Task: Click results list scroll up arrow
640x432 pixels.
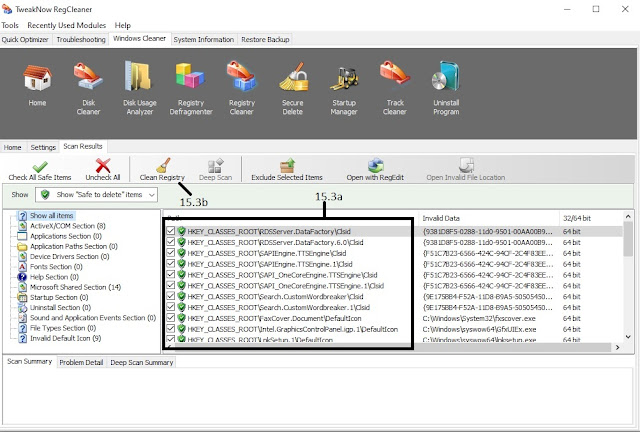Action: click(628, 216)
